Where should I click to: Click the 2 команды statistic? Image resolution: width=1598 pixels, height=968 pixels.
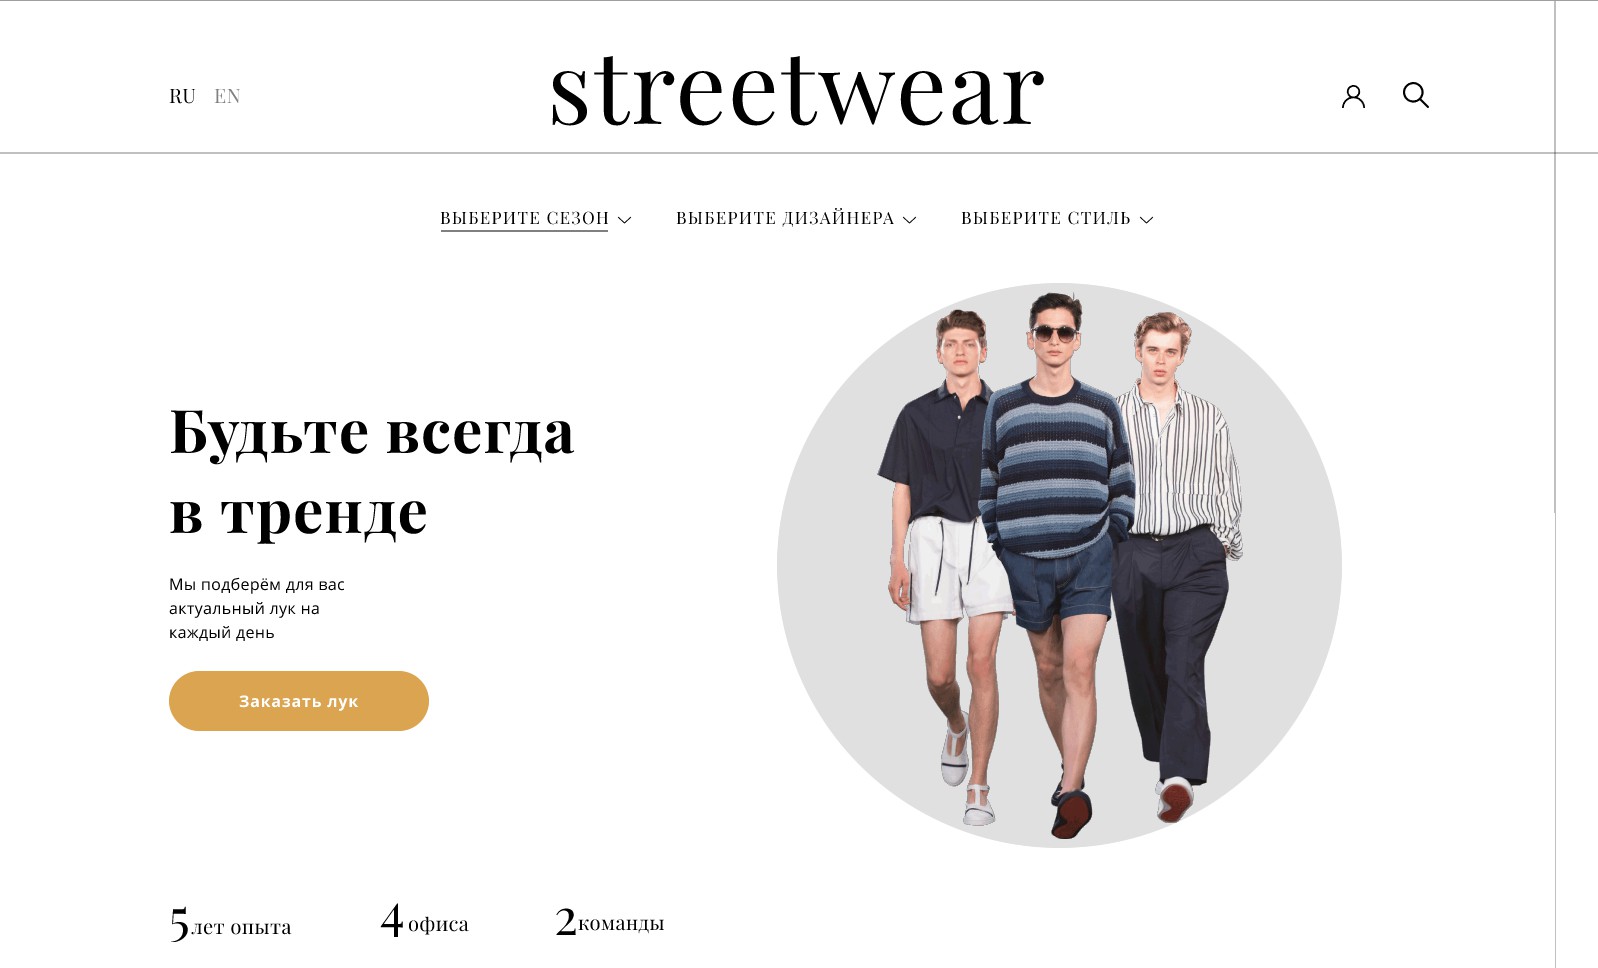click(609, 921)
